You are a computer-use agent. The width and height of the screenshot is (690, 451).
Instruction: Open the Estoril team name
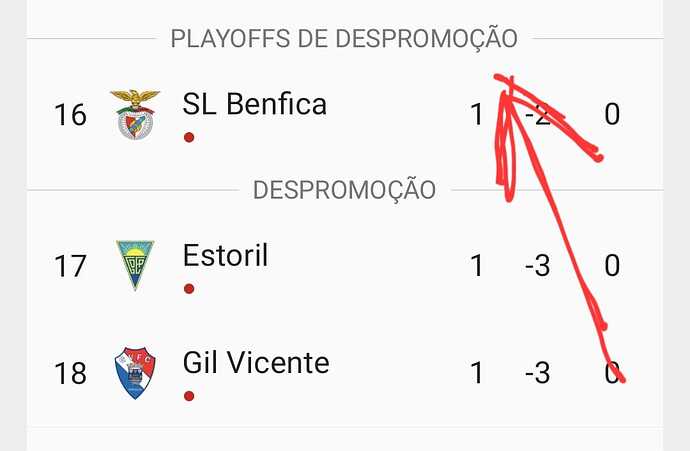tap(225, 255)
